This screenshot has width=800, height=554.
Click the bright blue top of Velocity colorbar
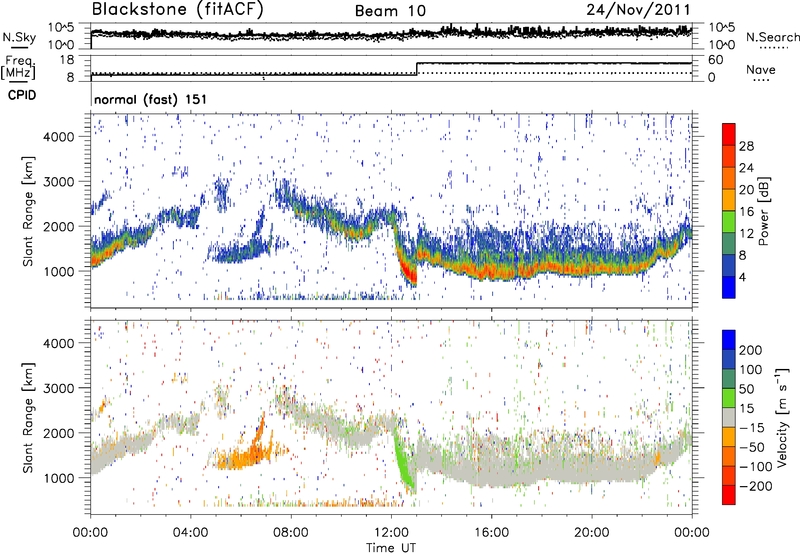pos(729,340)
